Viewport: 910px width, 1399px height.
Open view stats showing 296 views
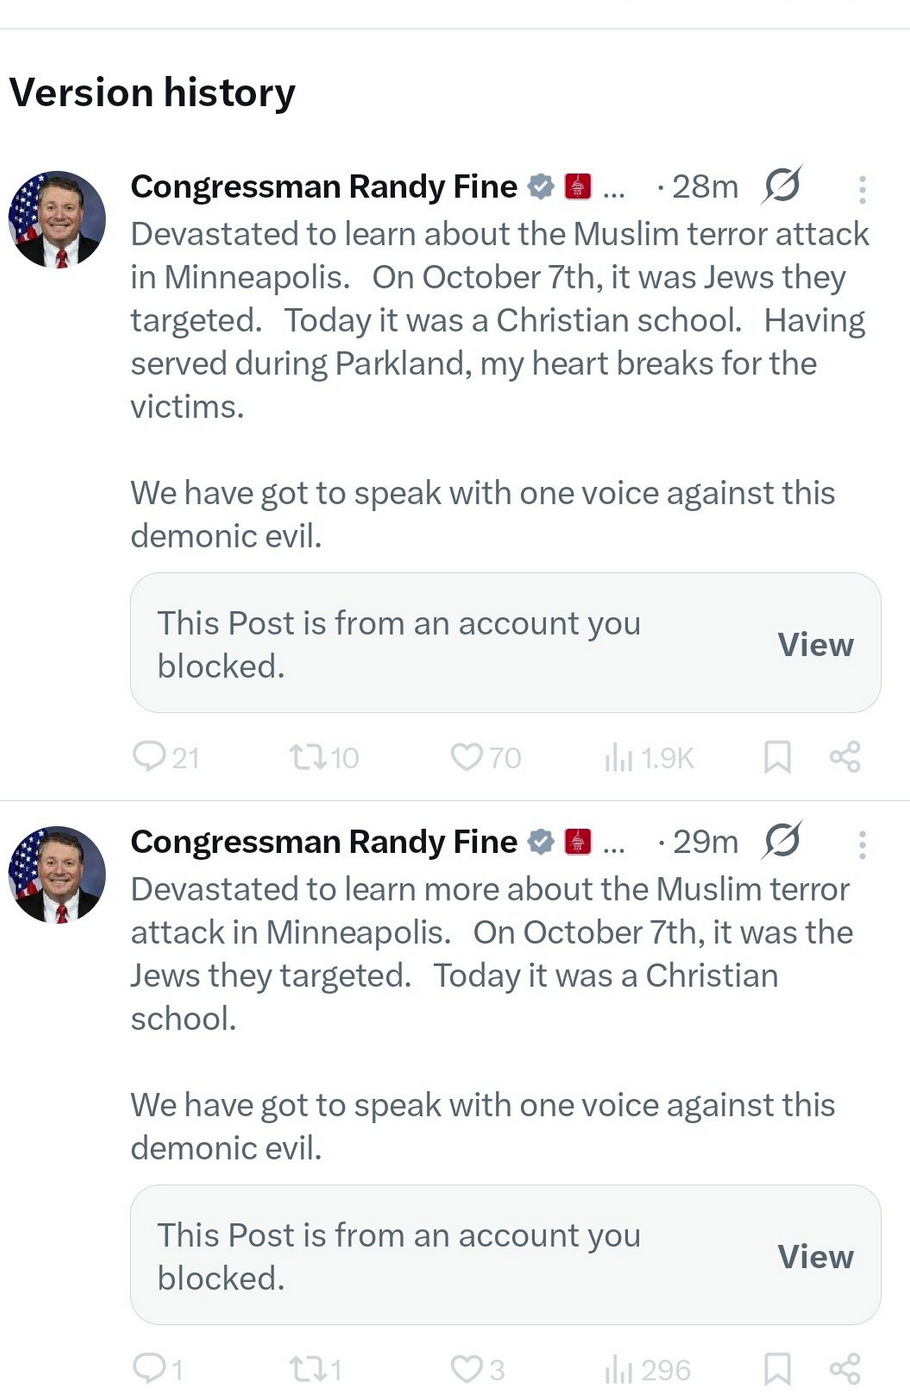(x=620, y=1370)
